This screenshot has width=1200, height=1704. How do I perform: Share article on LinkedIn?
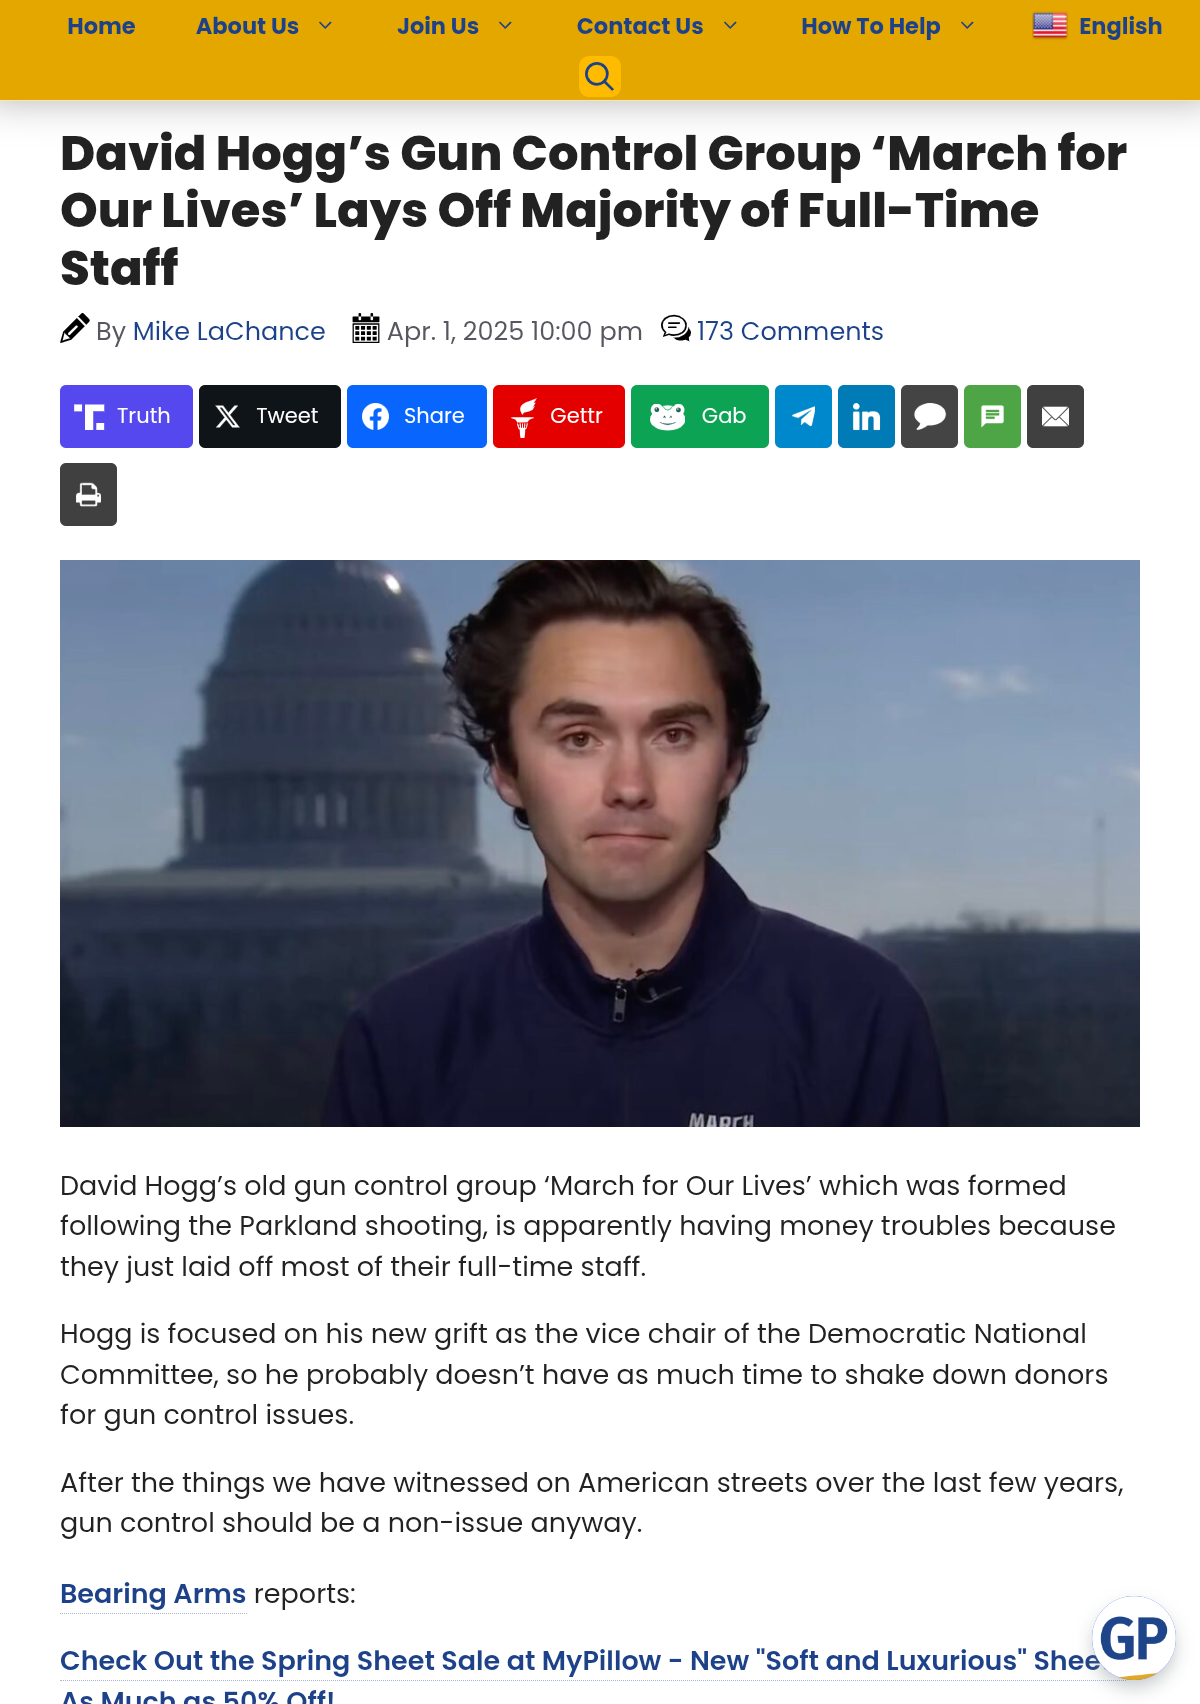(866, 416)
